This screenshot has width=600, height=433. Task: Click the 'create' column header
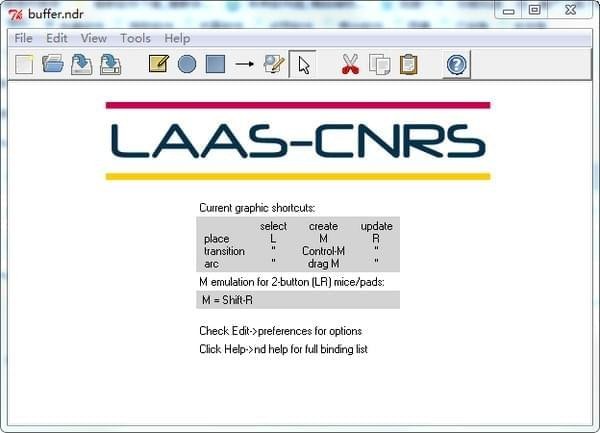pyautogui.click(x=323, y=226)
